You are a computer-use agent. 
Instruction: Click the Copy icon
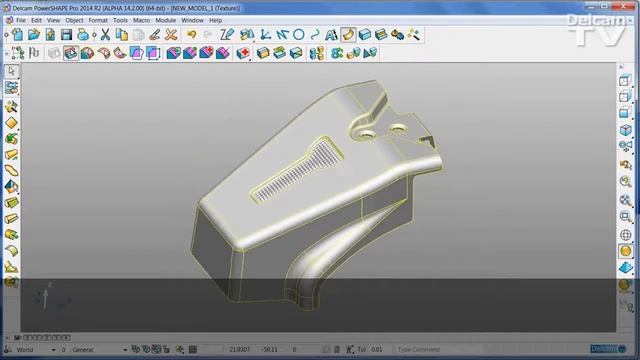coord(122,35)
